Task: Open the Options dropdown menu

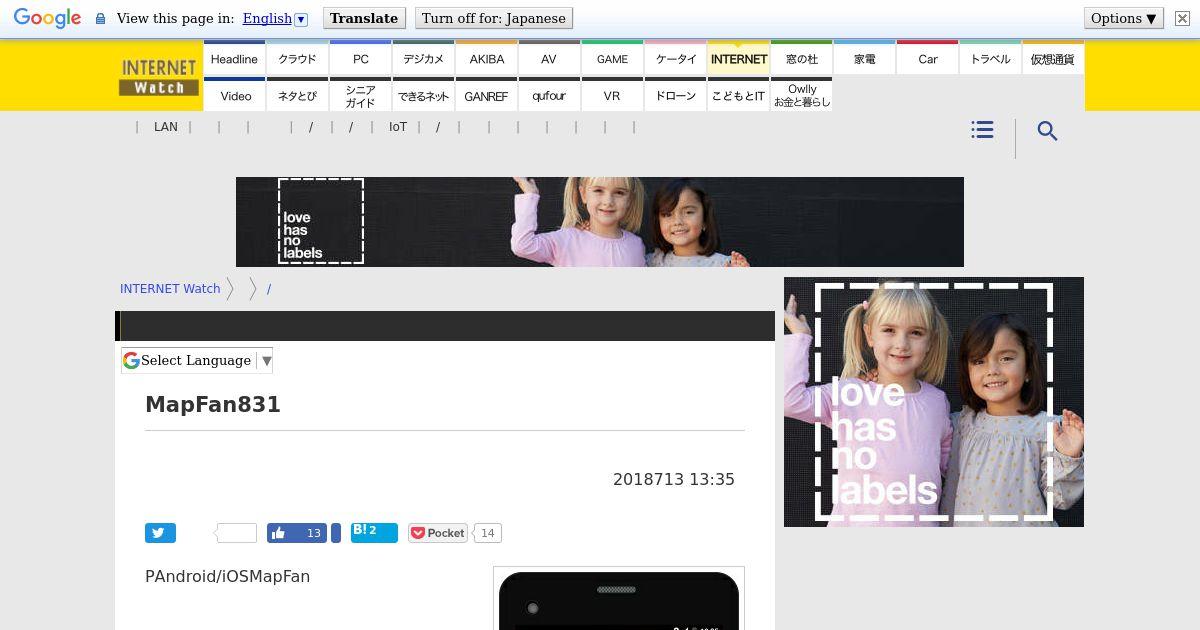Action: click(1124, 18)
